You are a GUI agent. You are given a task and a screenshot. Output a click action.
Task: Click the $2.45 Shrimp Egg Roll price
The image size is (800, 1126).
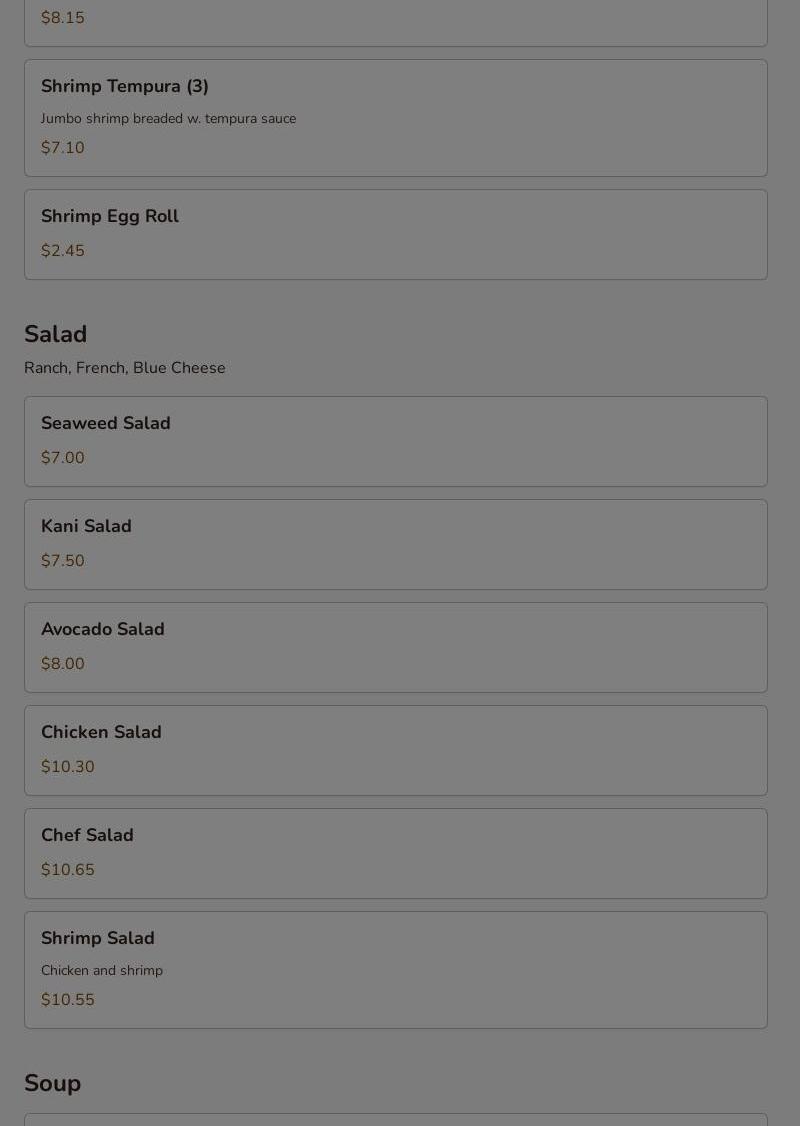coord(63,251)
